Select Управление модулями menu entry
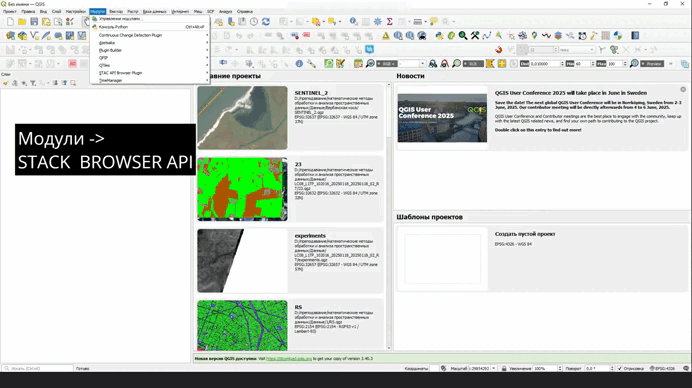 click(150, 19)
